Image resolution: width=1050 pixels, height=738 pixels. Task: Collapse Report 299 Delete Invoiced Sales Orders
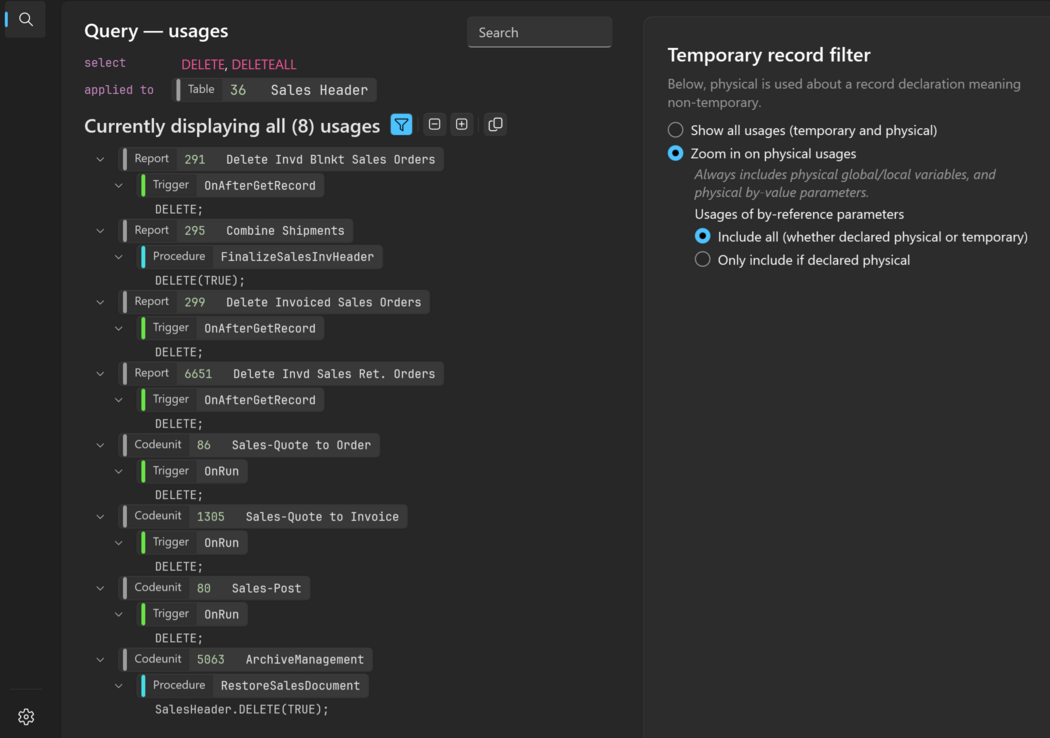coord(100,303)
